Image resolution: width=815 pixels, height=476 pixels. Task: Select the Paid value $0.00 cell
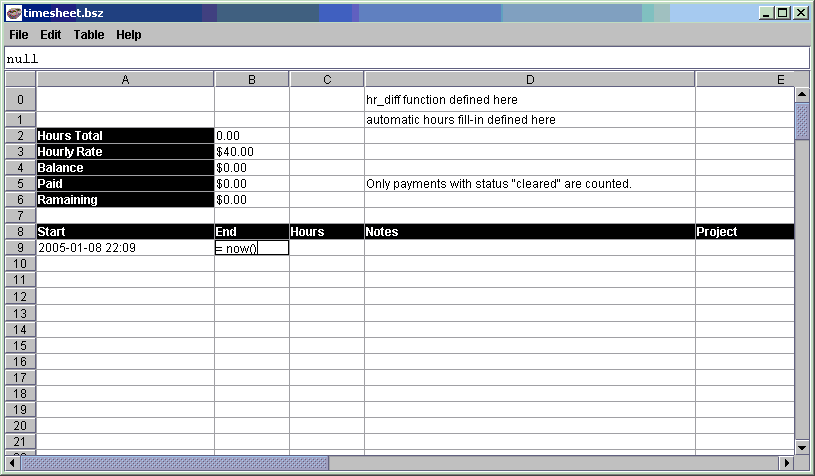point(252,184)
